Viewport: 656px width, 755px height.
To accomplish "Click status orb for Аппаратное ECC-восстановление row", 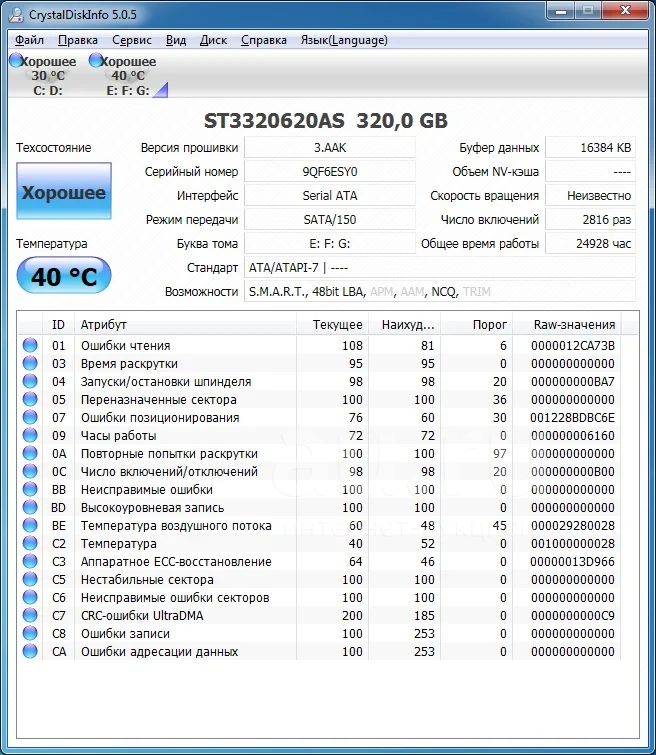I will 30,560.
